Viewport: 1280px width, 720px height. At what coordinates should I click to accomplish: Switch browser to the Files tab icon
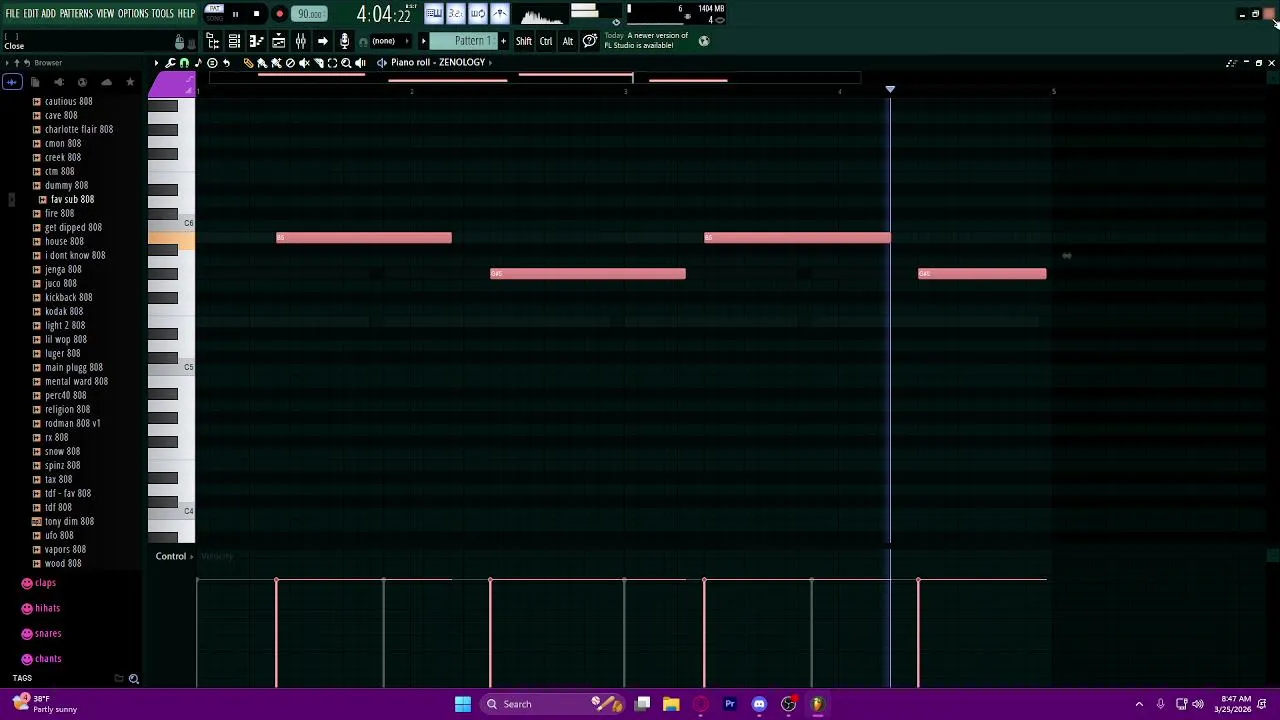pyautogui.click(x=34, y=82)
